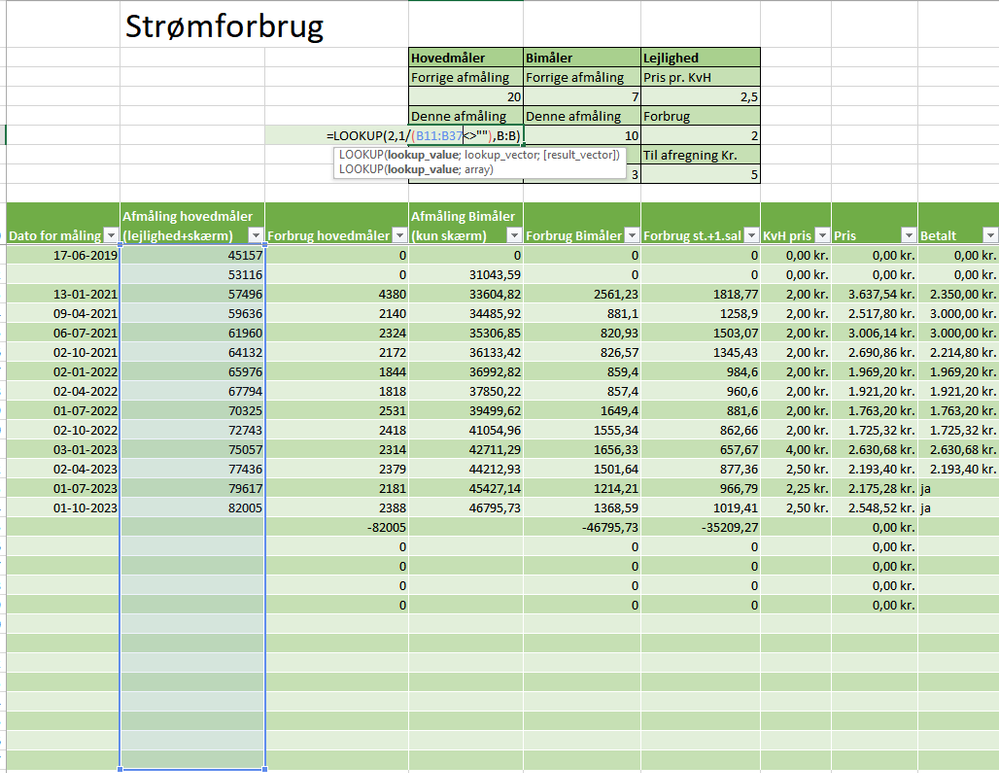Select the Pris pr. KvH cell

[700, 77]
